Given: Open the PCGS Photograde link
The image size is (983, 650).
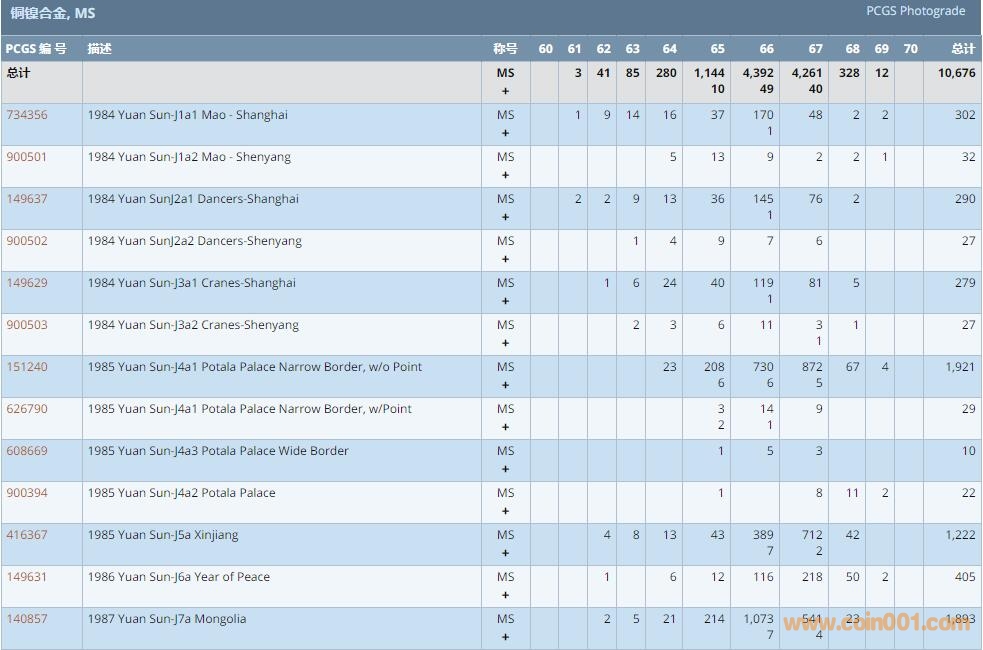Looking at the screenshot, I should (915, 11).
